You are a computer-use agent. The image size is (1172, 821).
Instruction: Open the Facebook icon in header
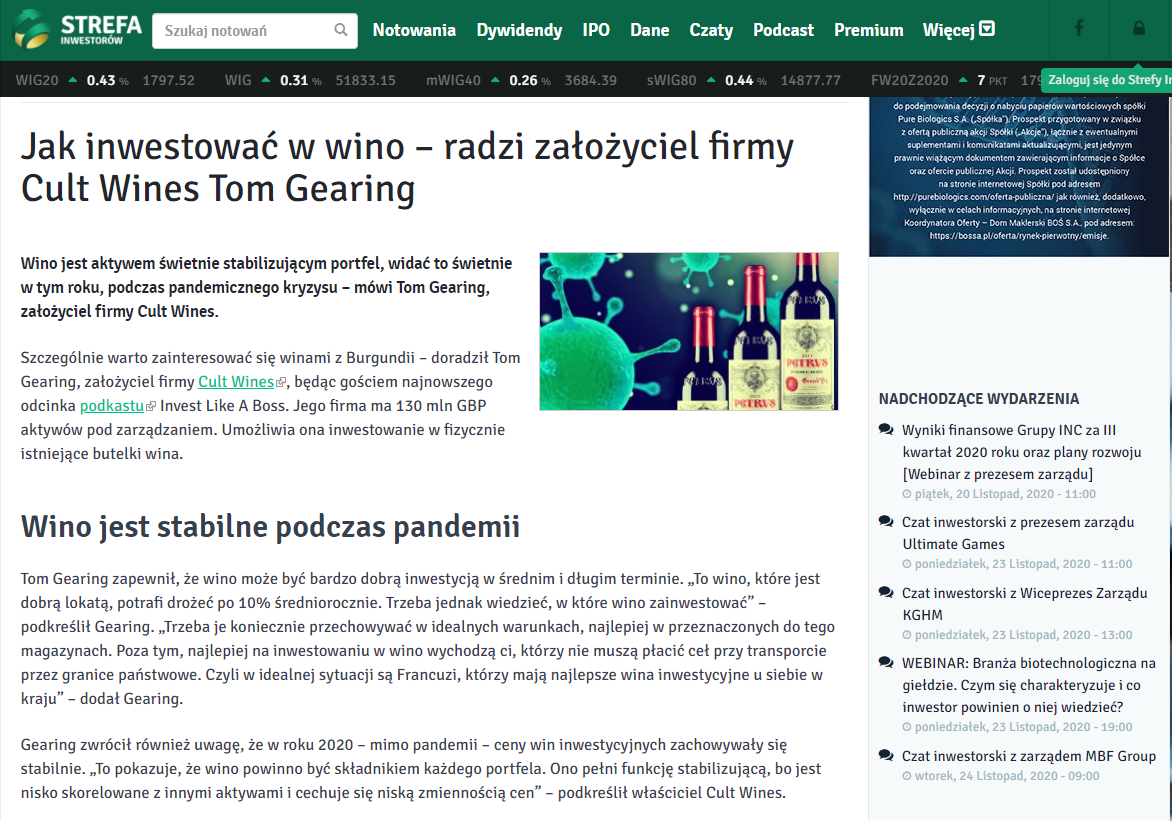1079,28
